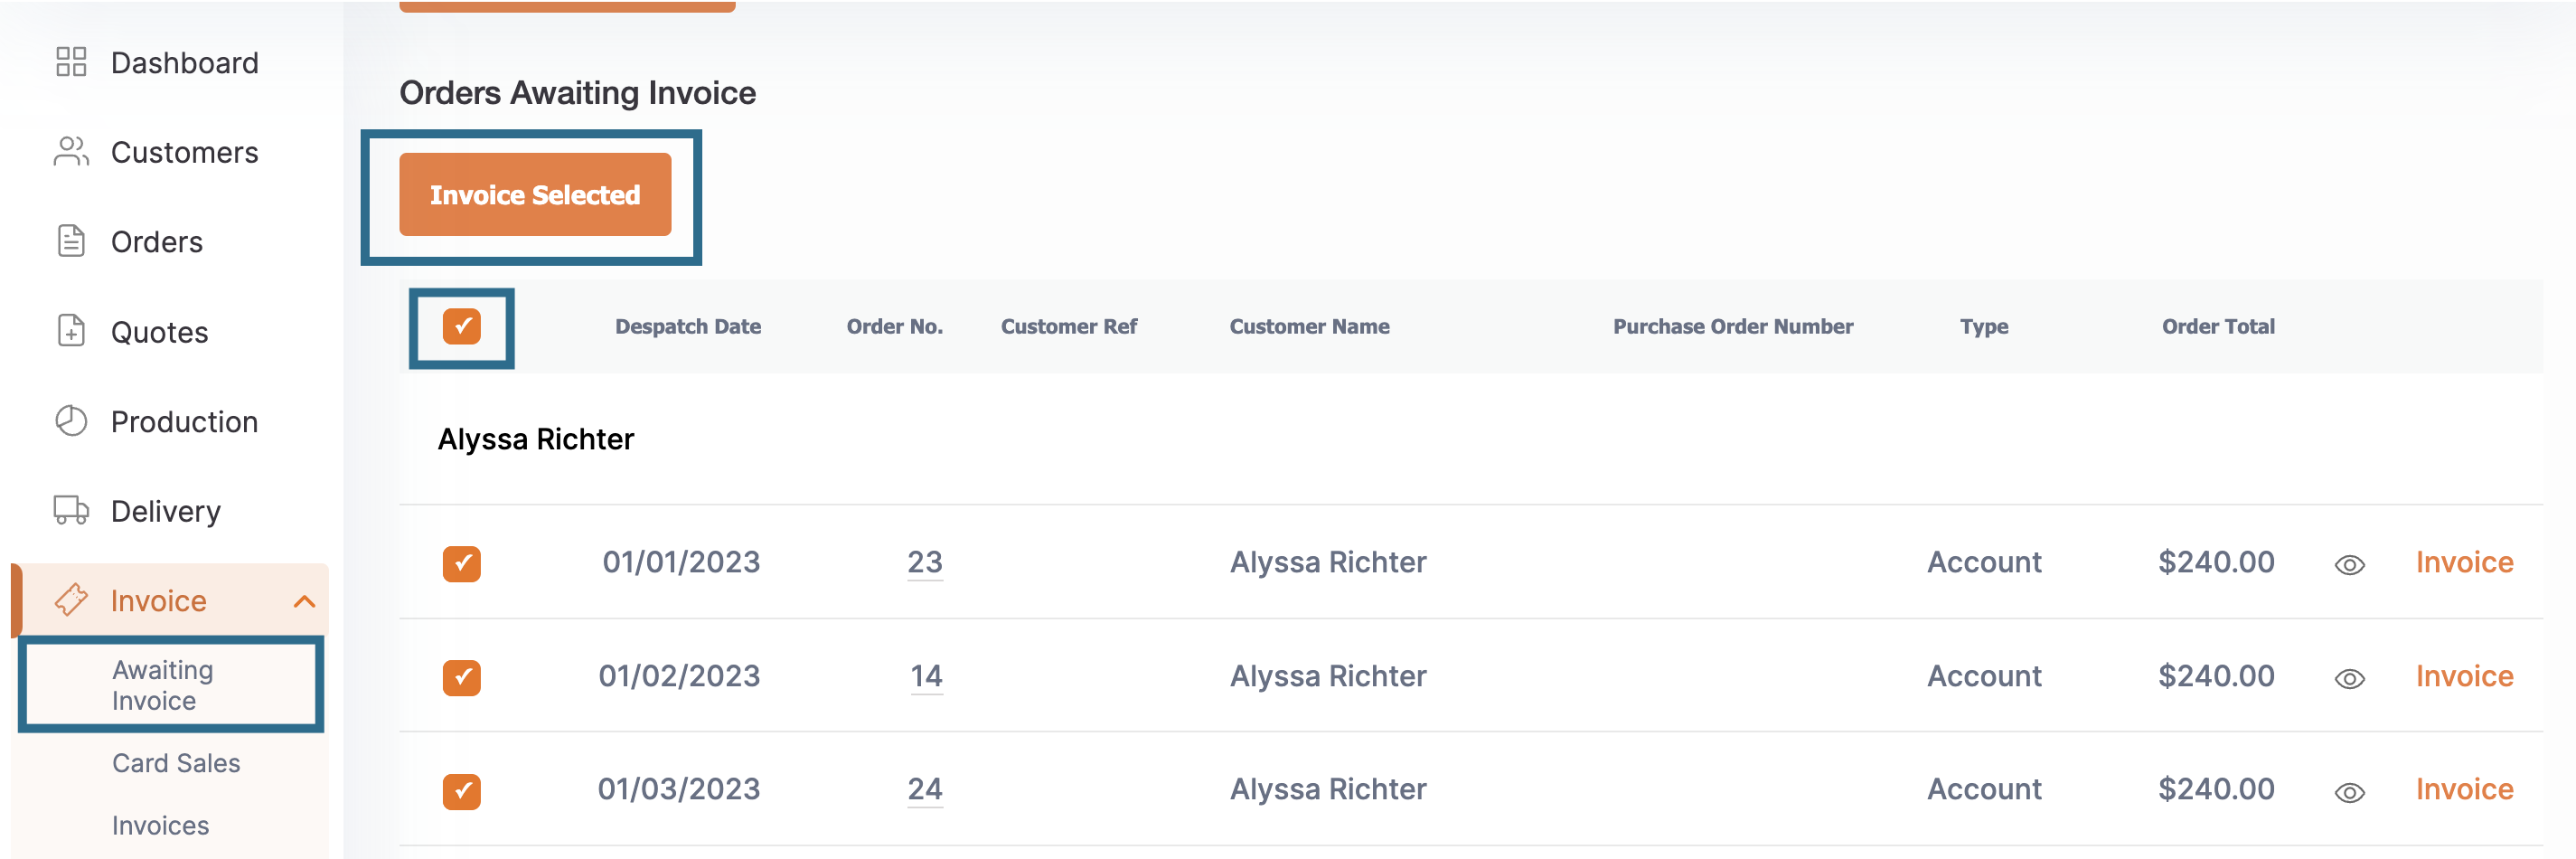
Task: Click the Type column header
Action: click(1984, 326)
